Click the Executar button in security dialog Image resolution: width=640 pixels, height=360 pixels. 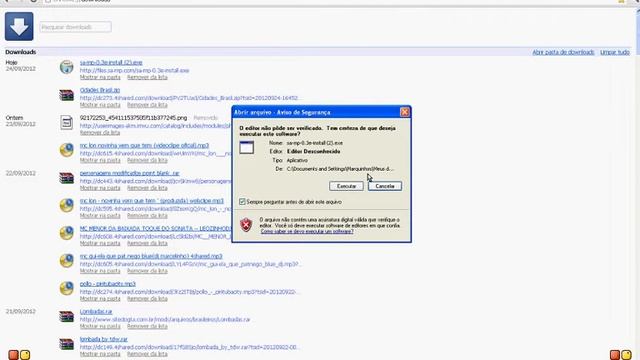346,186
